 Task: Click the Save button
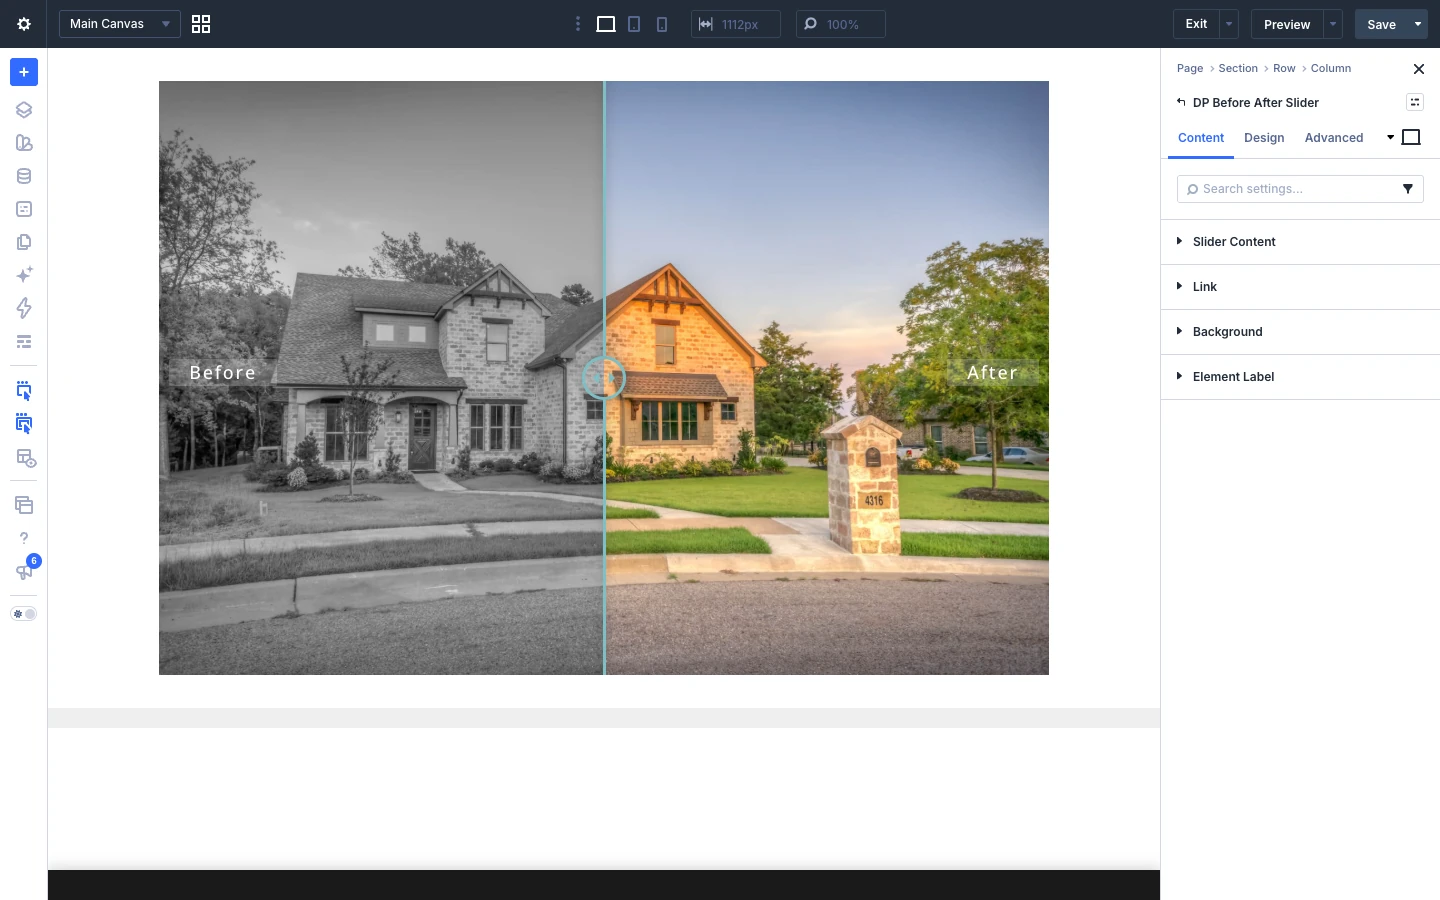1381,24
